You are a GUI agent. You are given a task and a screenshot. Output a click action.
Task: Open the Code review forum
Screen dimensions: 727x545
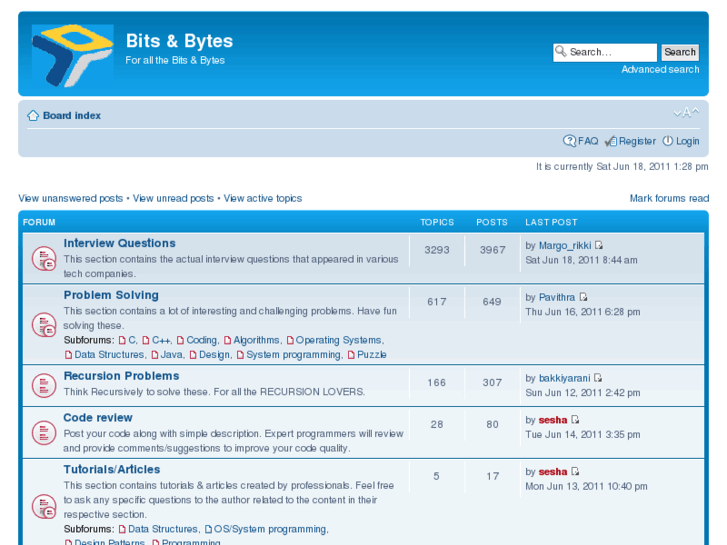point(98,417)
